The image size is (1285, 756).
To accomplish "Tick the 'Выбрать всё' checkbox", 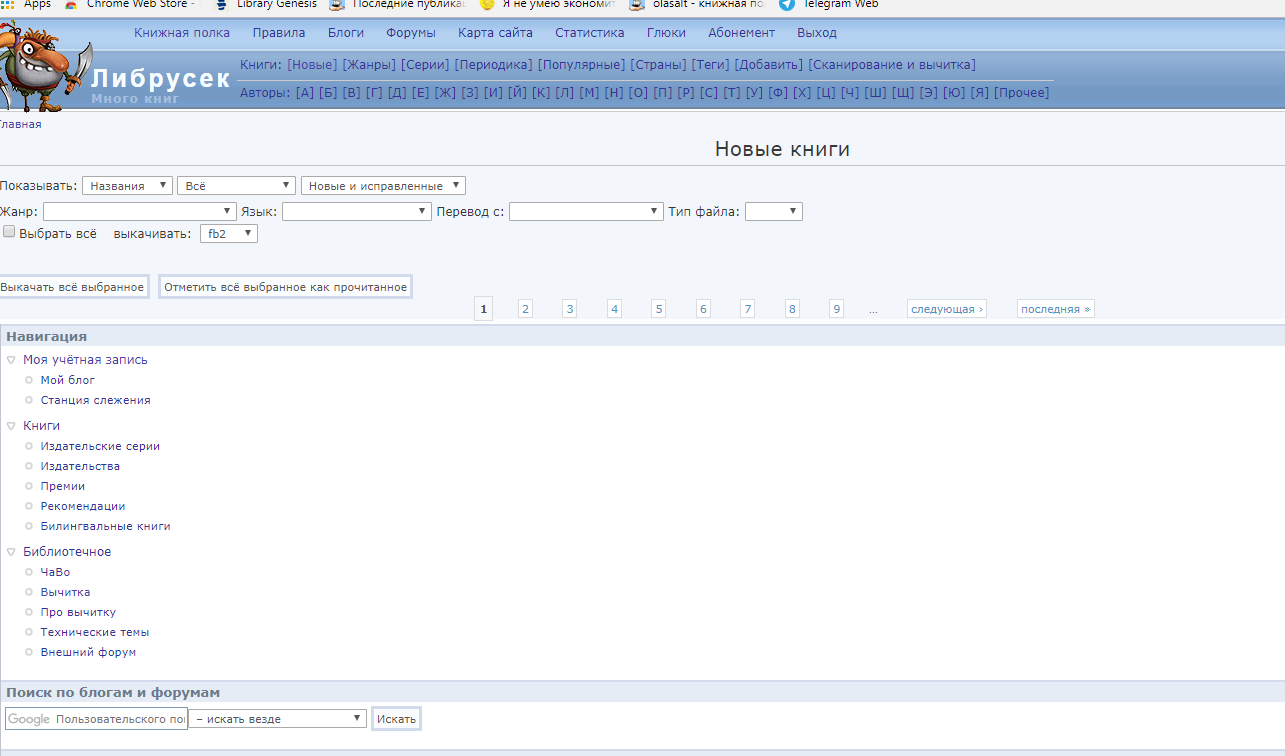I will pos(9,232).
